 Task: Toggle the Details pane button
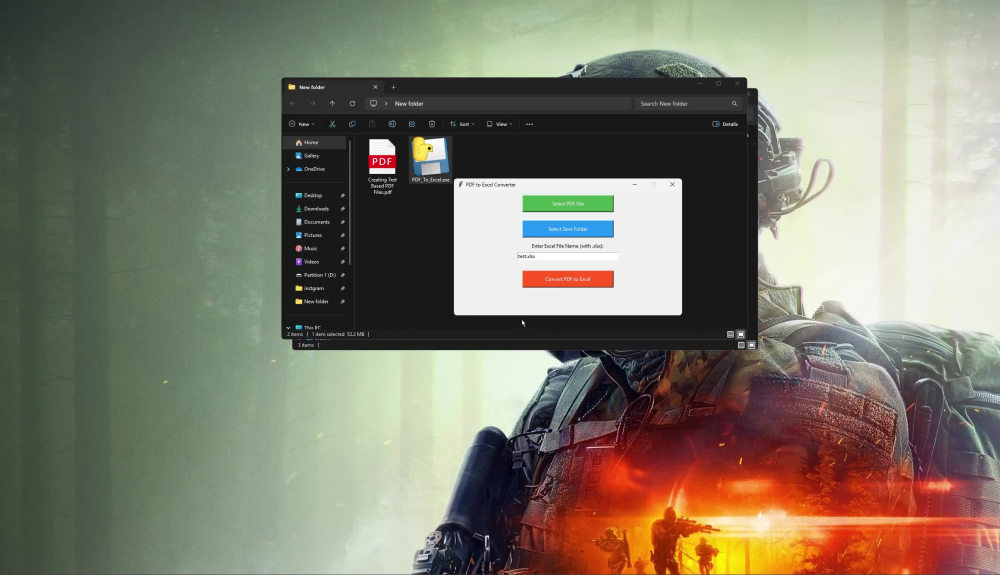725,124
